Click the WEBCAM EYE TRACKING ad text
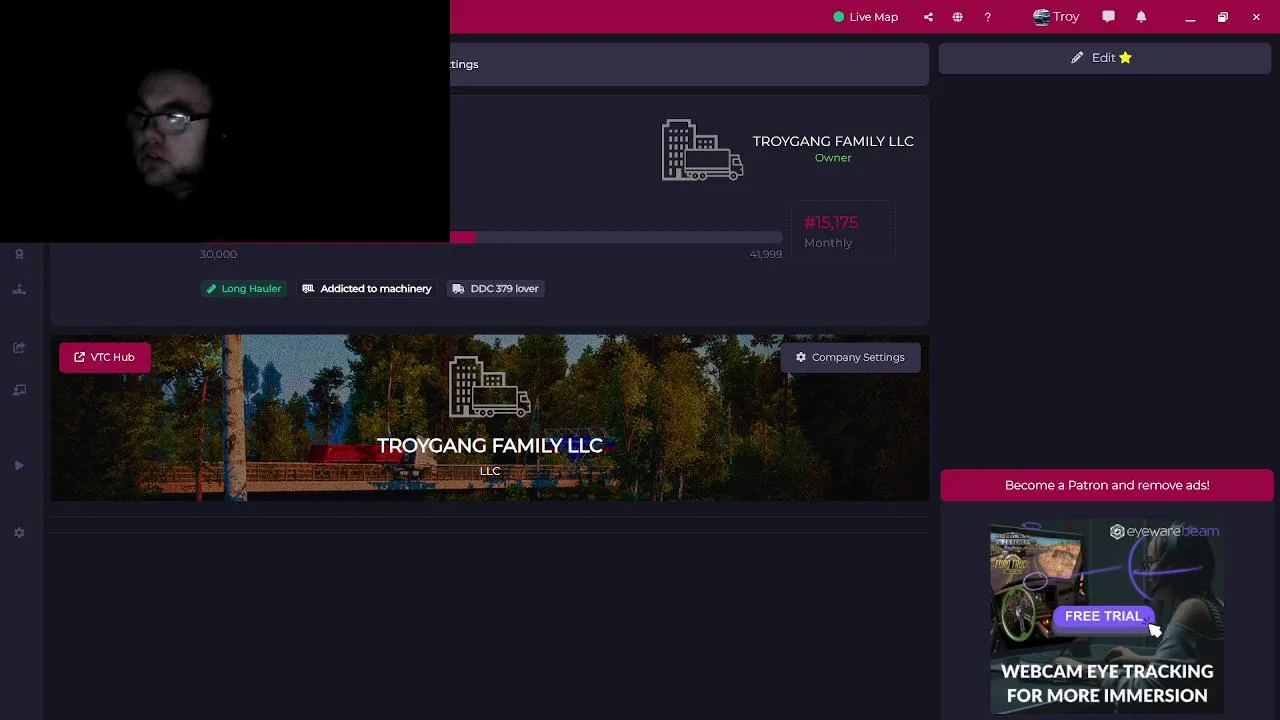1280x720 pixels. (x=1107, y=684)
